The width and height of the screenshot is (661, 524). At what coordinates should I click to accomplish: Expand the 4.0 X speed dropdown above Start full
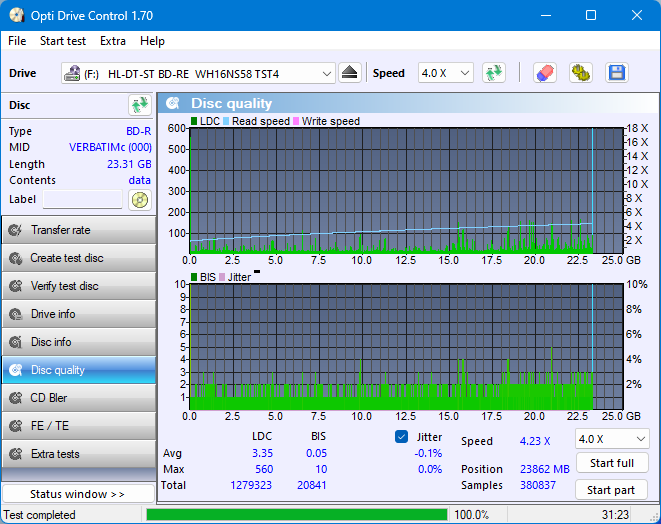pyautogui.click(x=611, y=439)
